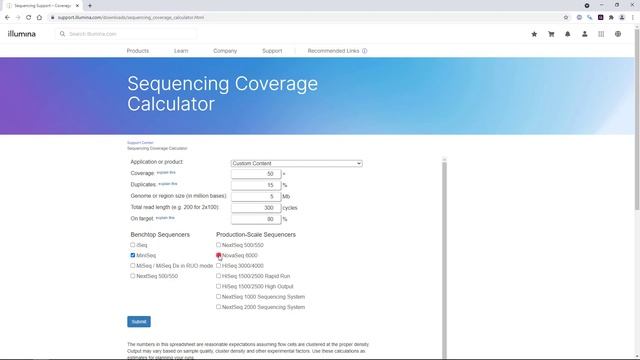Viewport: 640px width, 360px height.
Task: Check MiSeq / MiSeq Dx in RUO mode
Action: point(133,266)
